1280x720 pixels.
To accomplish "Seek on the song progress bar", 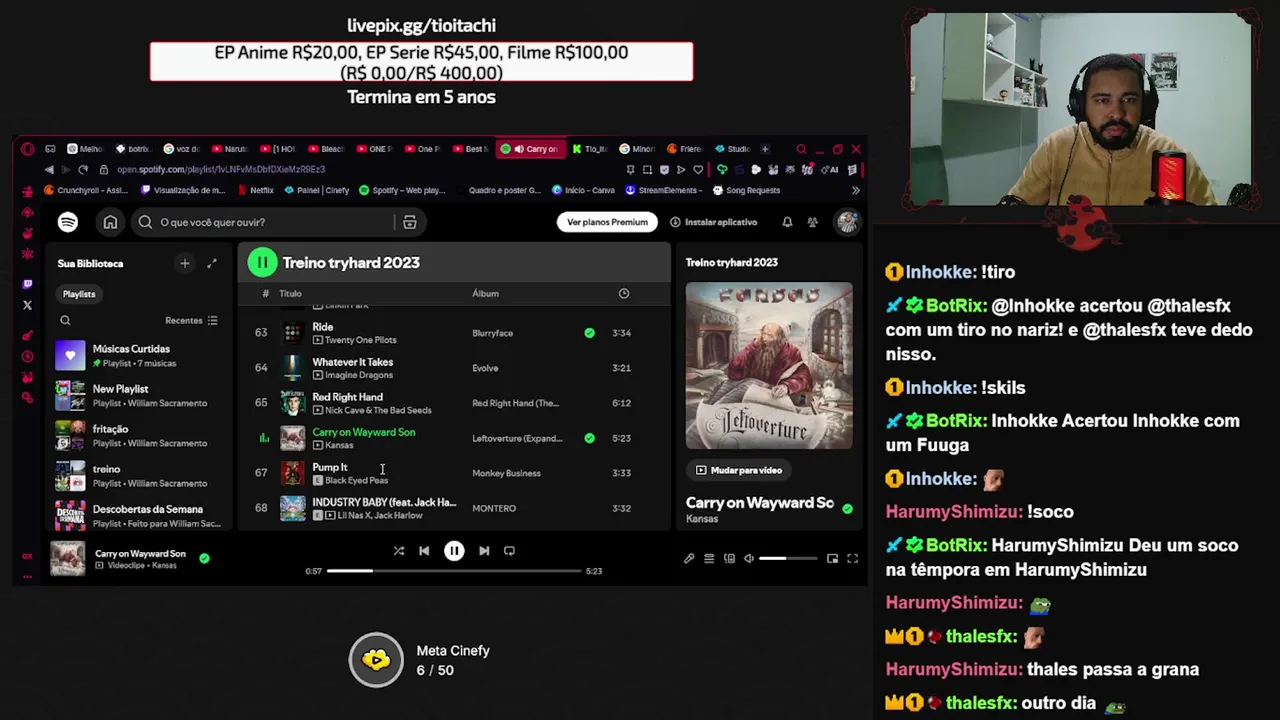I will pyautogui.click(x=454, y=571).
